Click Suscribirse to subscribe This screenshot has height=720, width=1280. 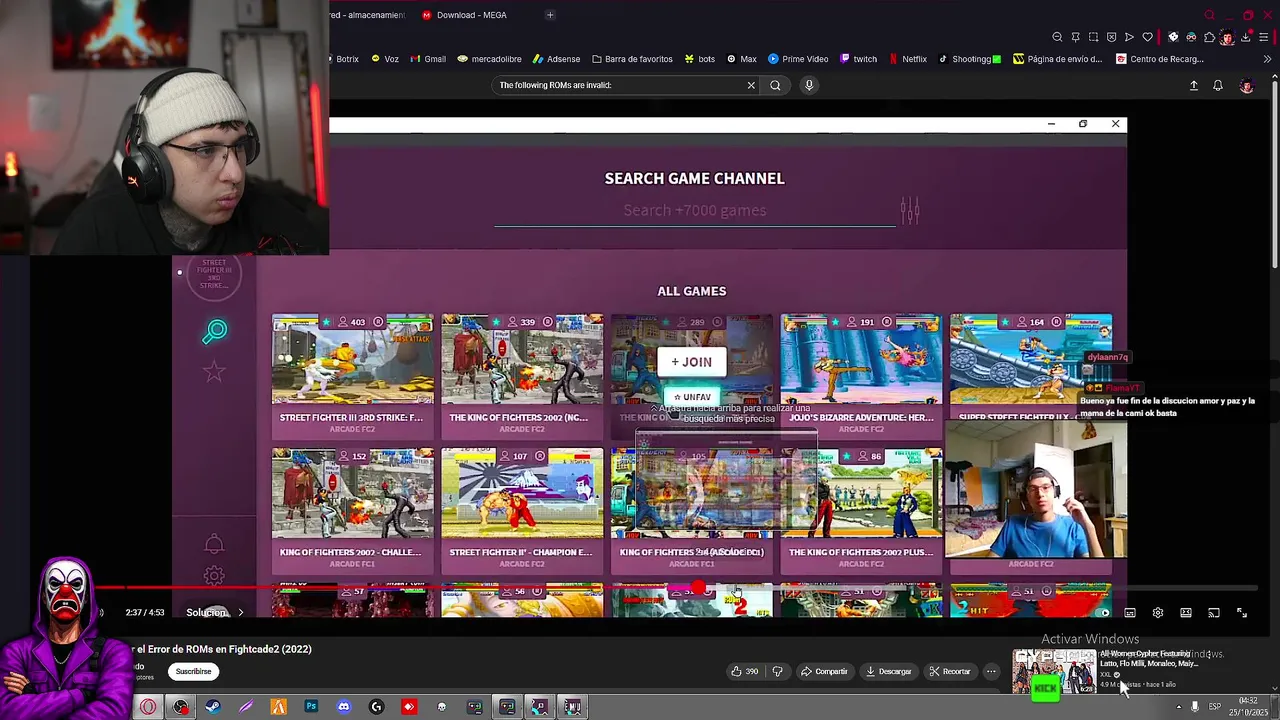(x=194, y=671)
